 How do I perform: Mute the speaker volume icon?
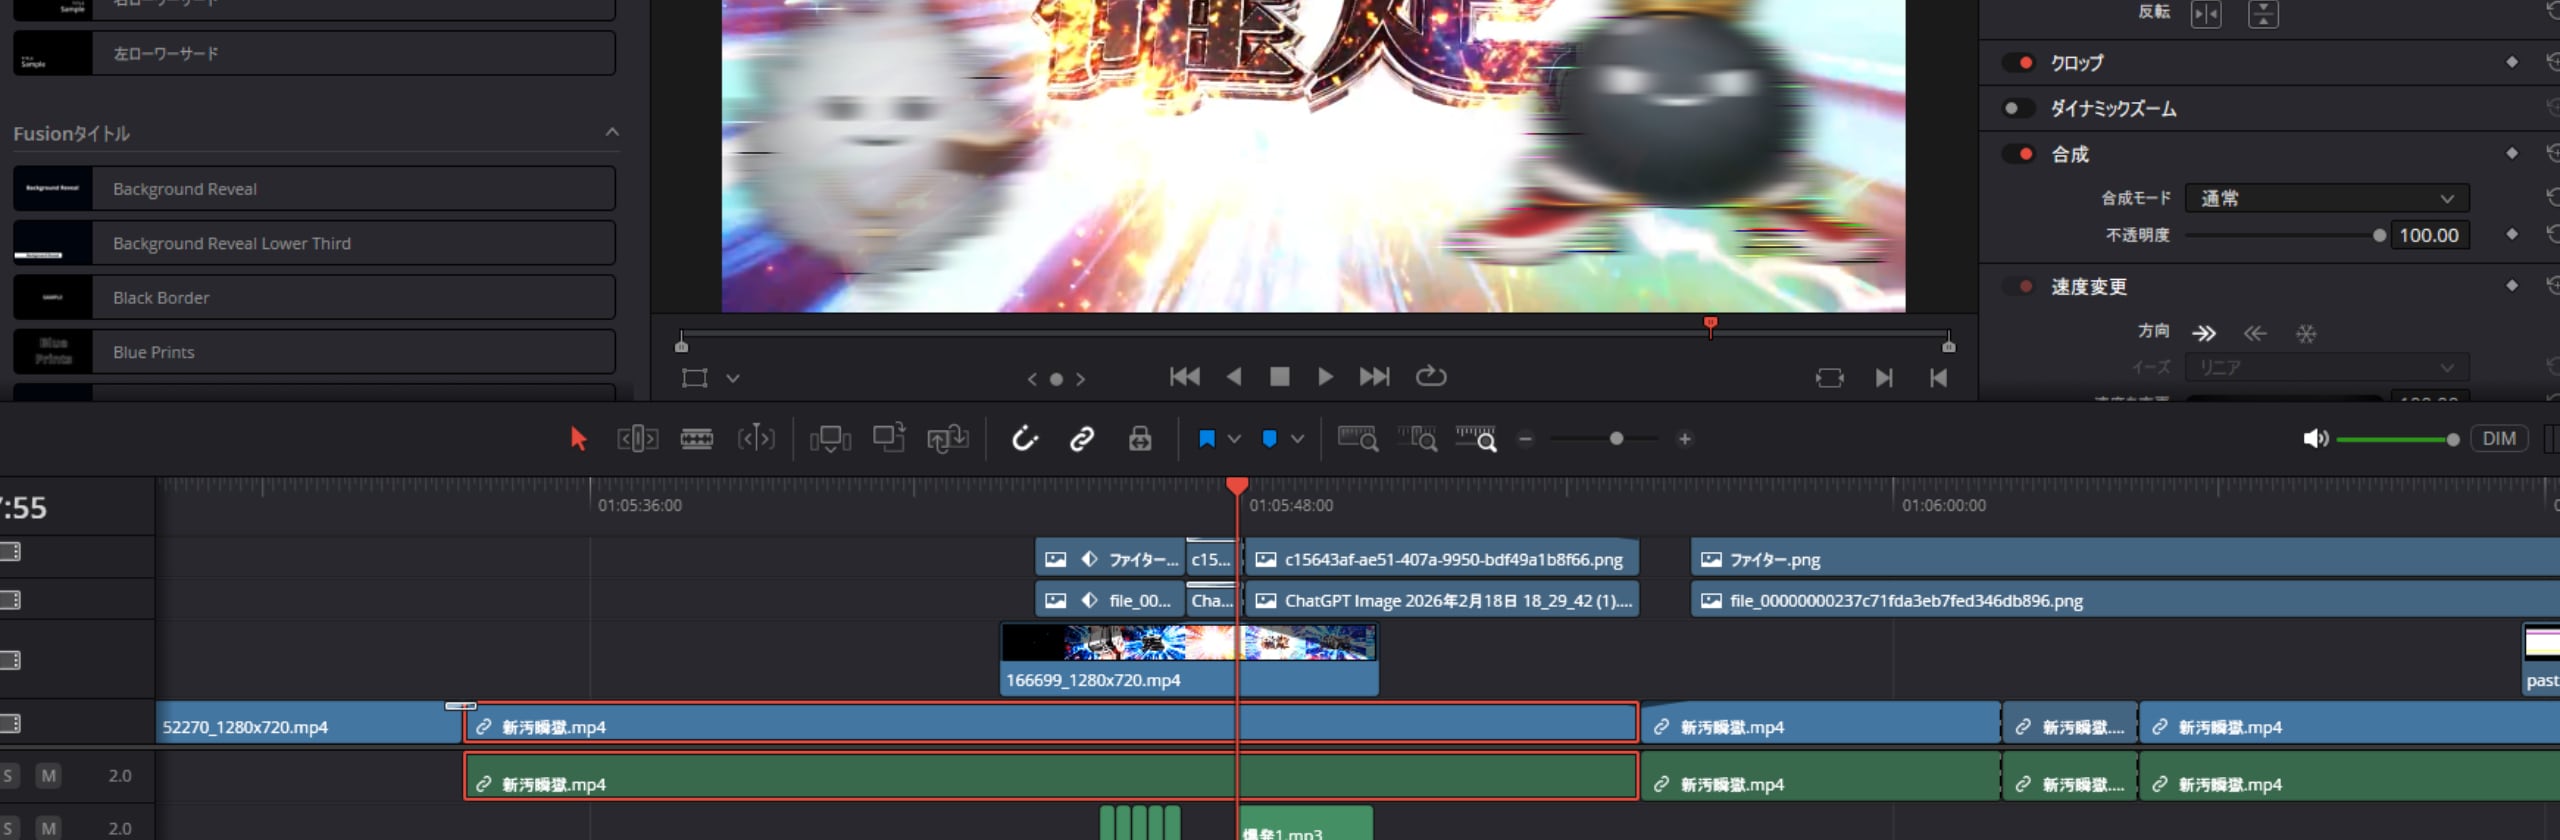[2316, 439]
